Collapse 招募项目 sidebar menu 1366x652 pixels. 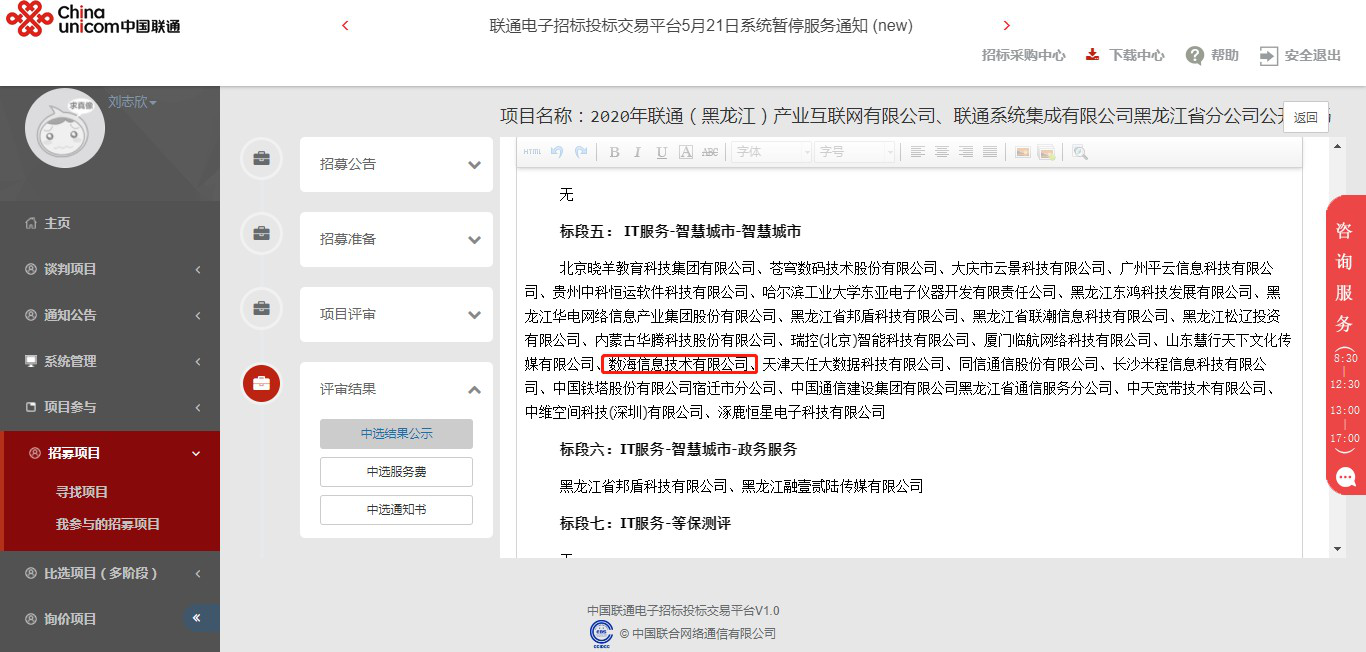coord(110,453)
